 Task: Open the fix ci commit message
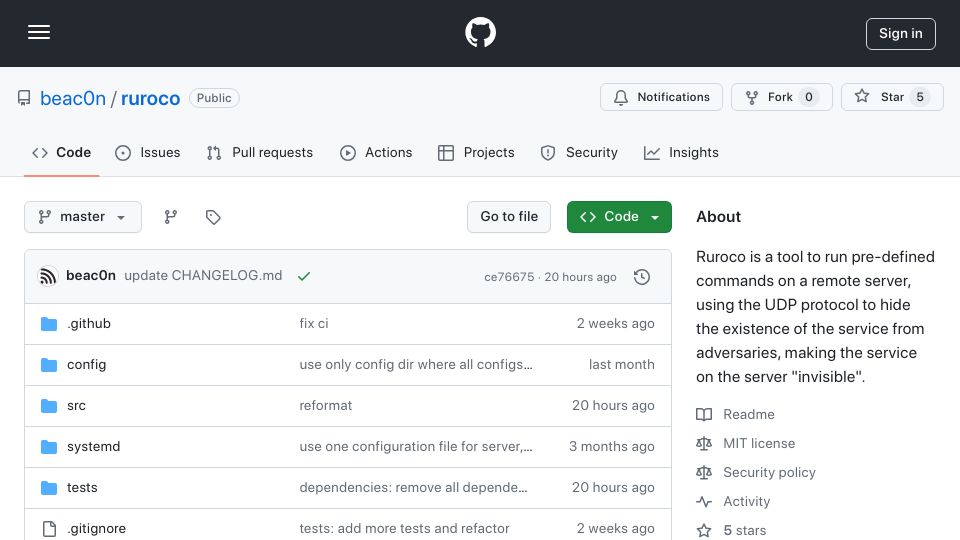(313, 323)
